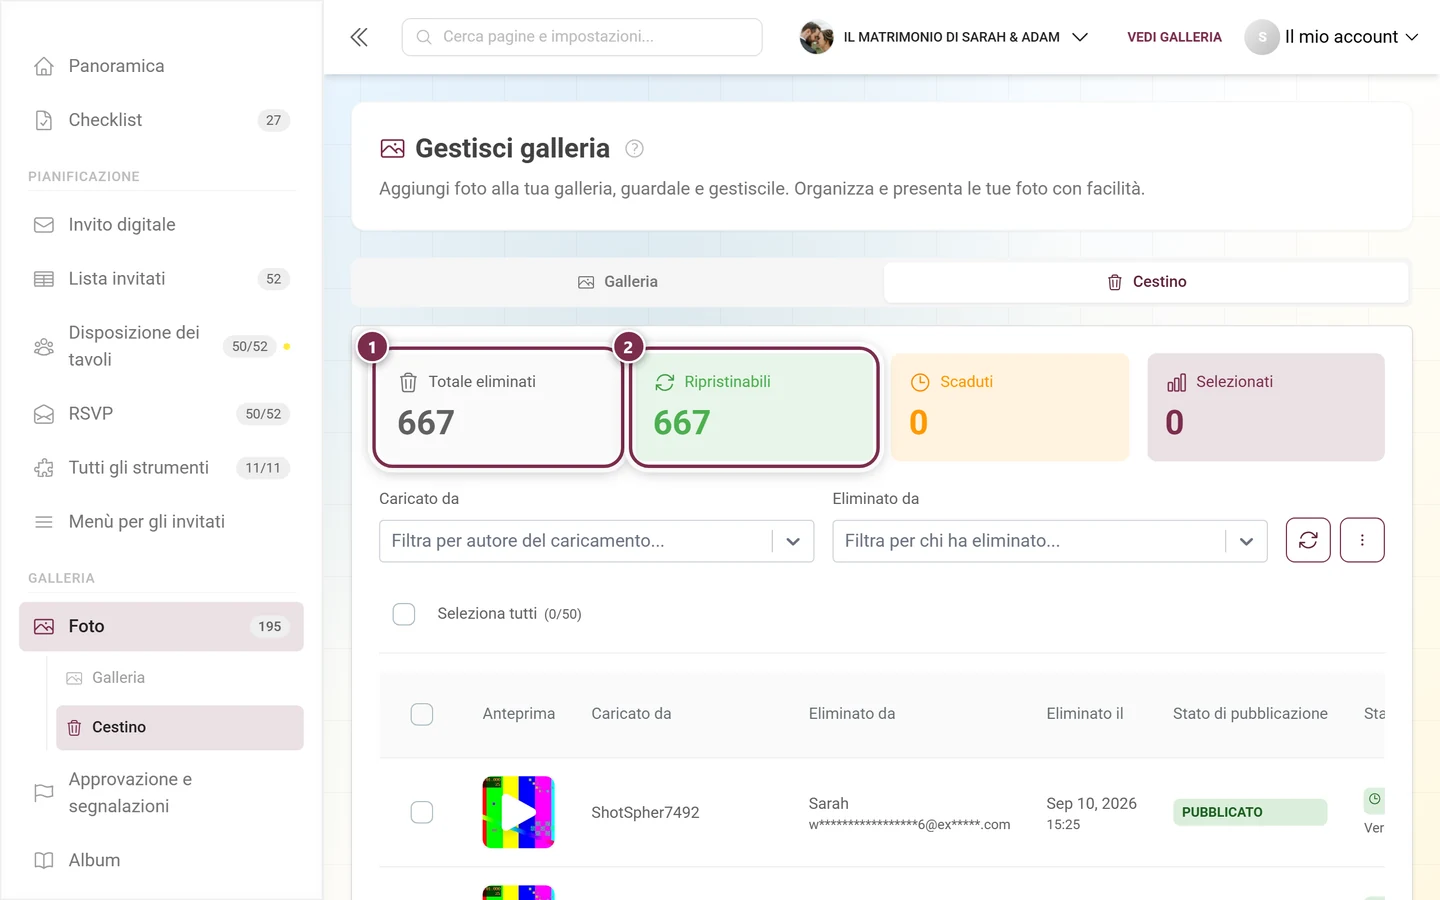The width and height of the screenshot is (1440, 900).
Task: Select the Scaduti stat card
Action: pyautogui.click(x=1010, y=407)
